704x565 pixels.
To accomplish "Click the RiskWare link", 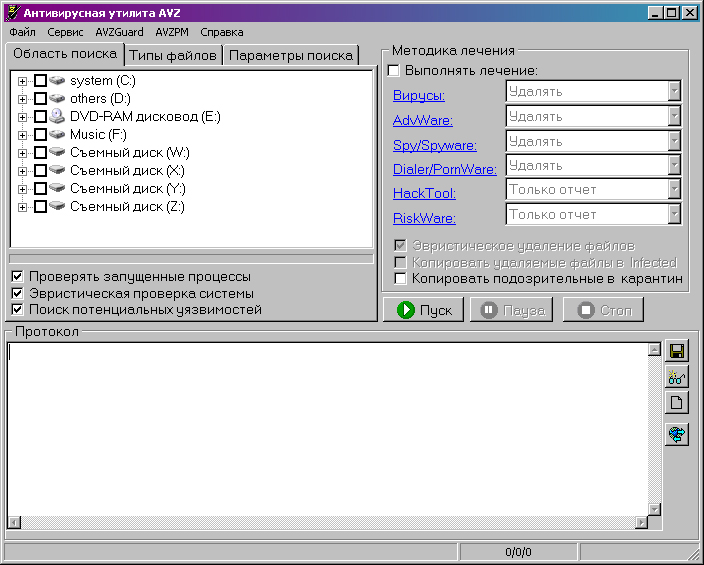I will coord(424,219).
